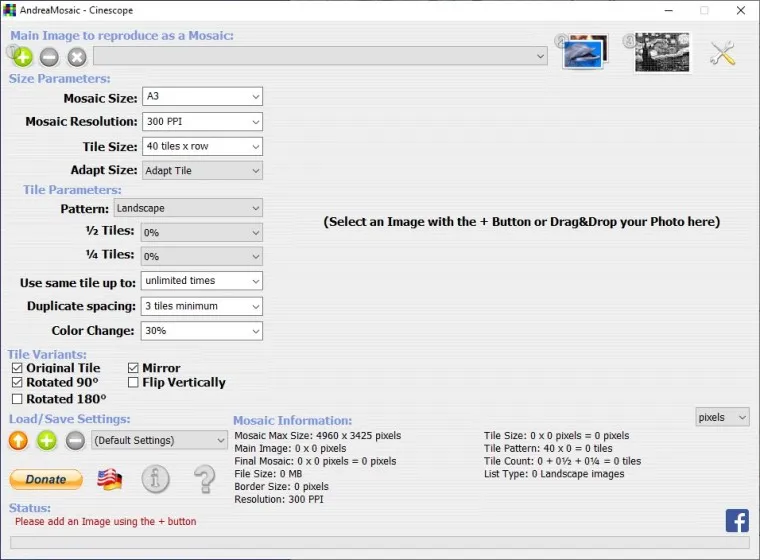Click Tile Pattern: 40 x 0 line
Image resolution: width=760 pixels, height=560 pixels.
(548, 448)
